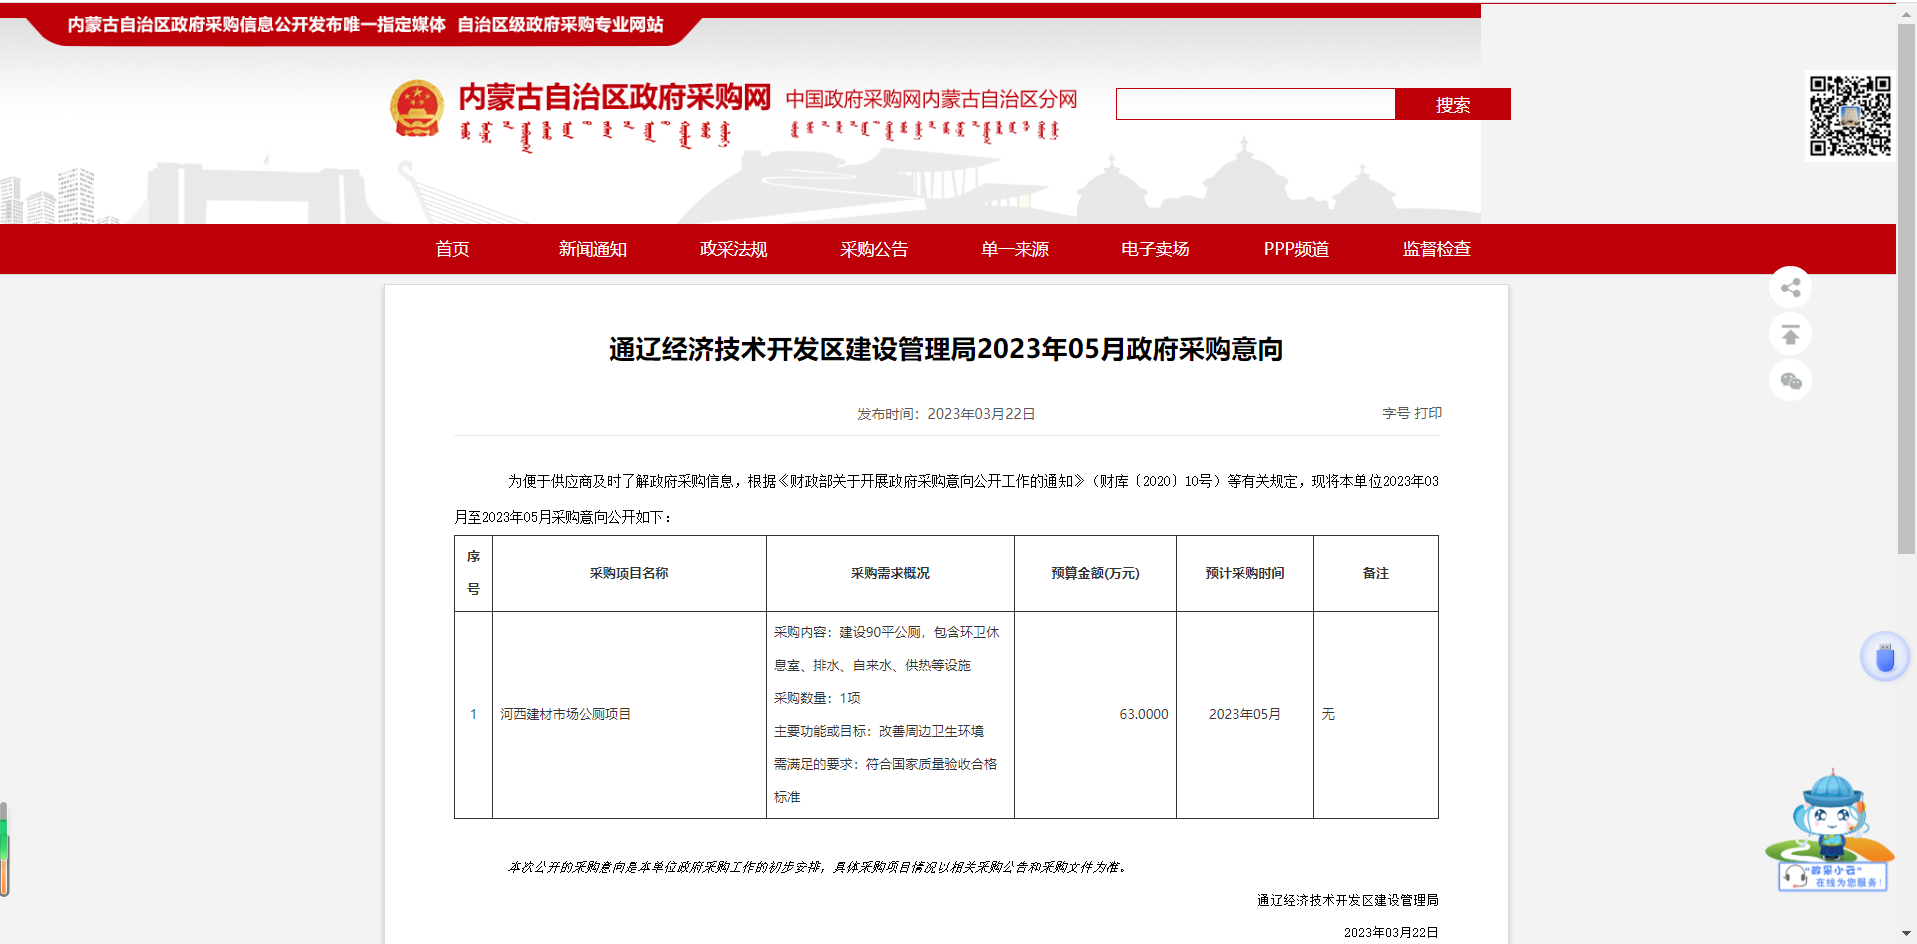Click the QR code image
The width and height of the screenshot is (1917, 944).
pos(1849,116)
